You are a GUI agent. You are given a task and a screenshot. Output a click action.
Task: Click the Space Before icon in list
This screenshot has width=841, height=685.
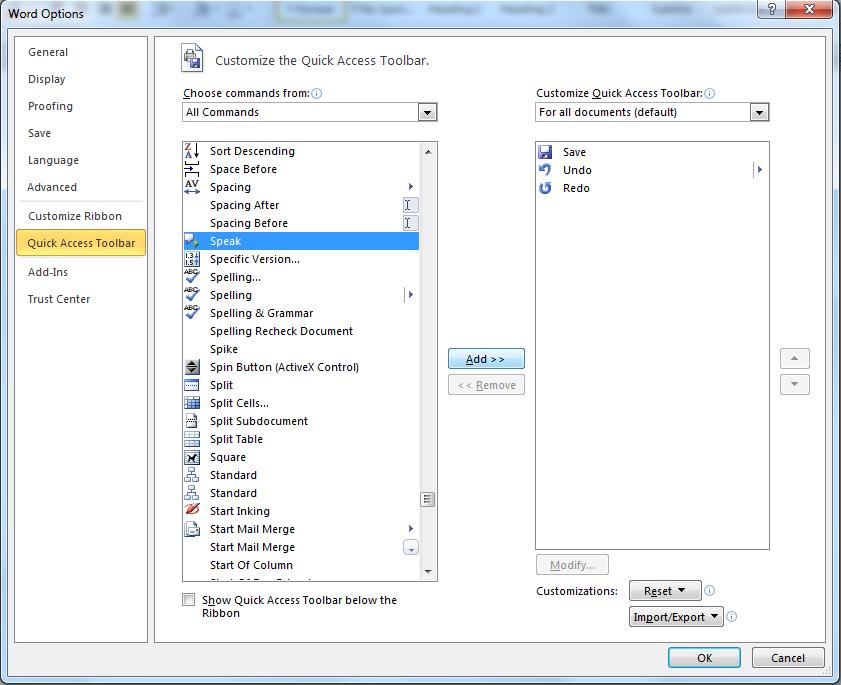191,169
